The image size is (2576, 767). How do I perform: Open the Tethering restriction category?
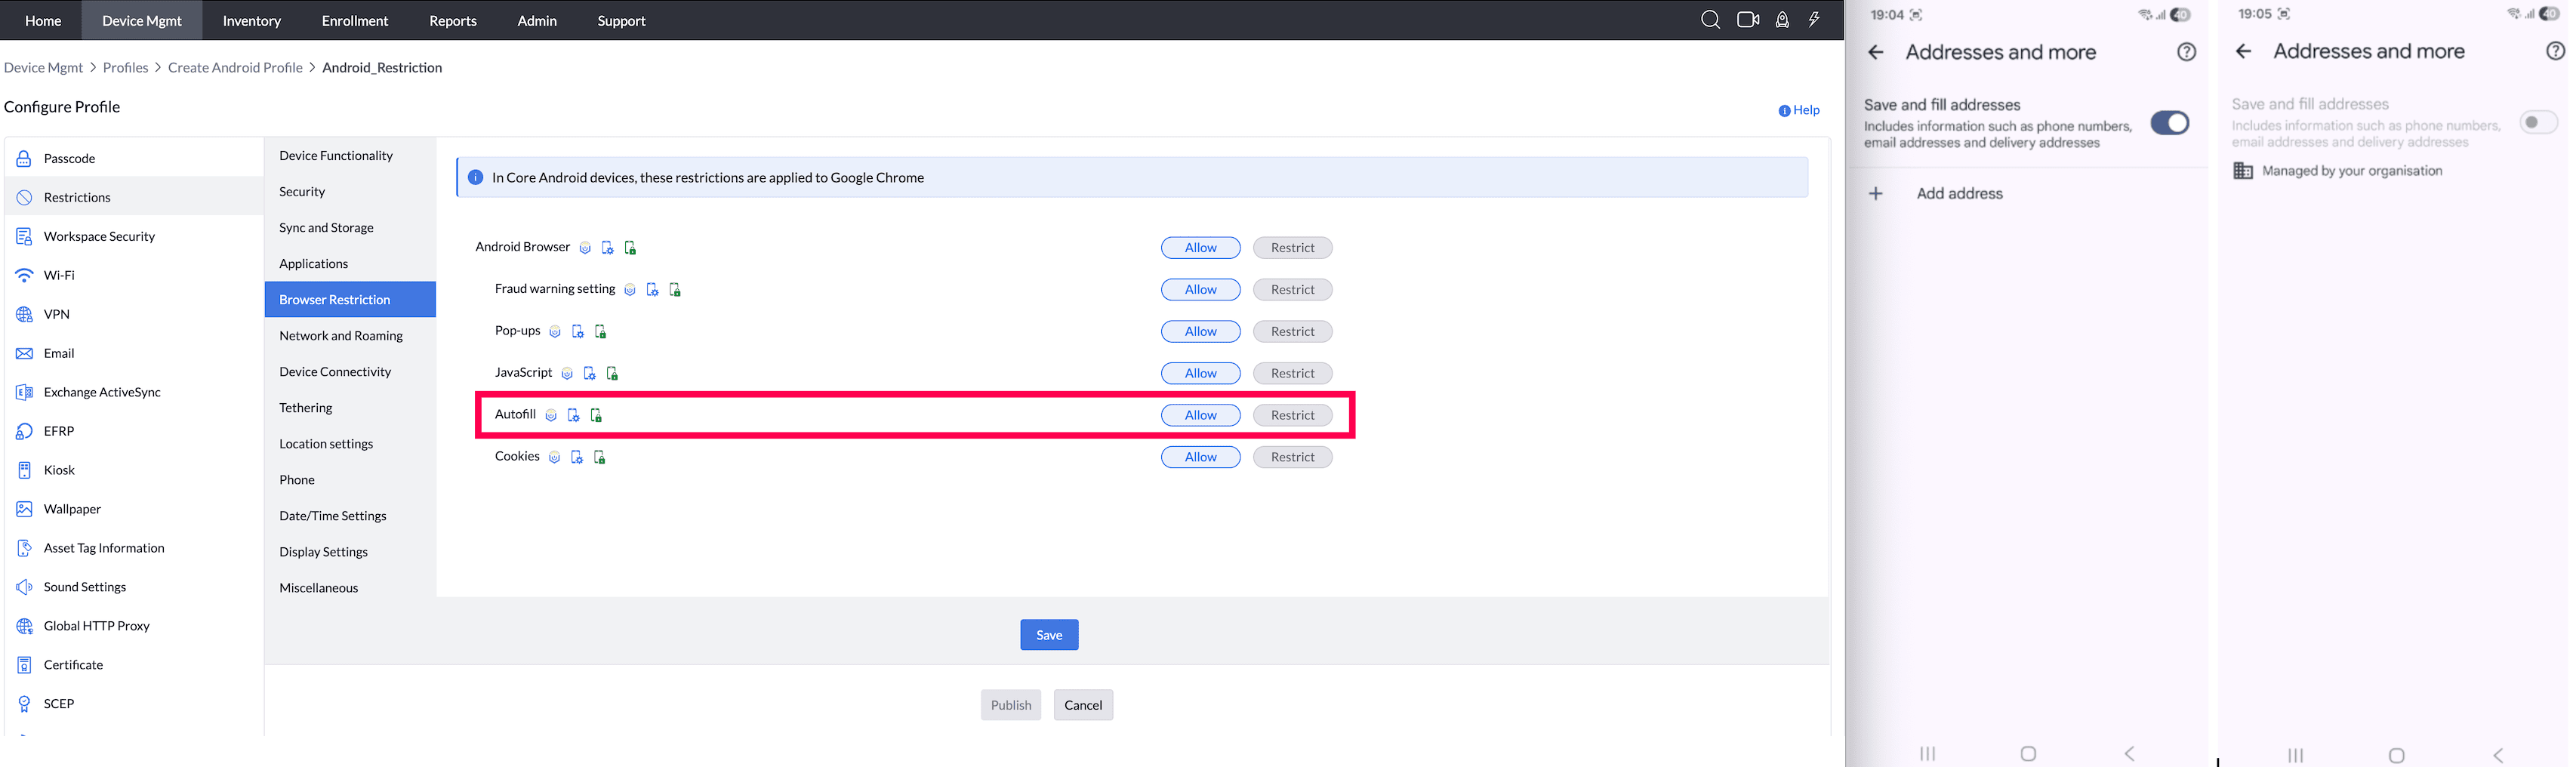350,408
